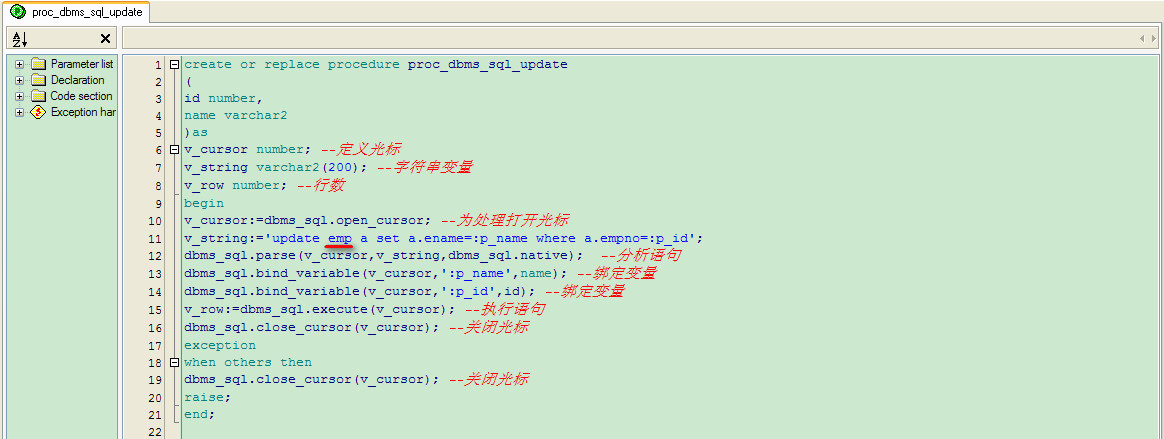Image resolution: width=1164 pixels, height=439 pixels.
Task: Click 'name varchar2' parameter on line 4
Action: (236, 116)
